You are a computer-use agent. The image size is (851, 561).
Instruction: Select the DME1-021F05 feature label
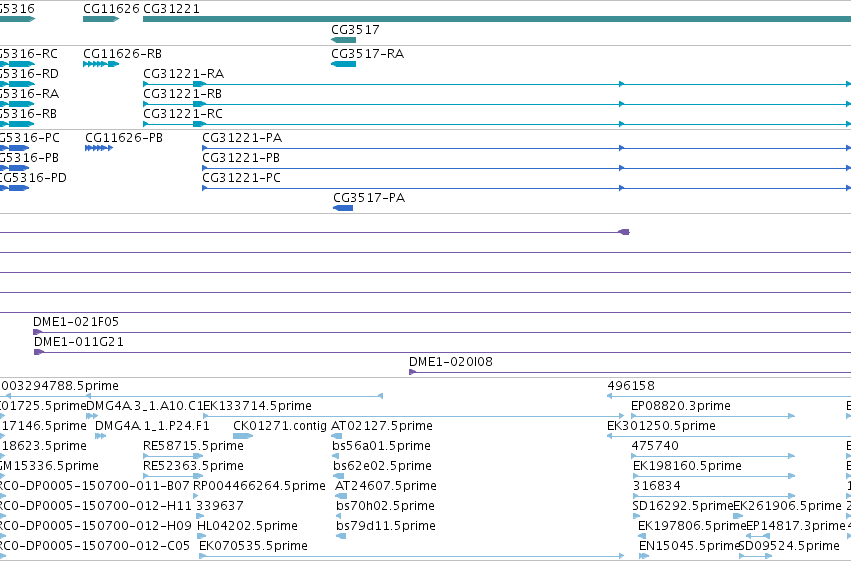[x=76, y=322]
